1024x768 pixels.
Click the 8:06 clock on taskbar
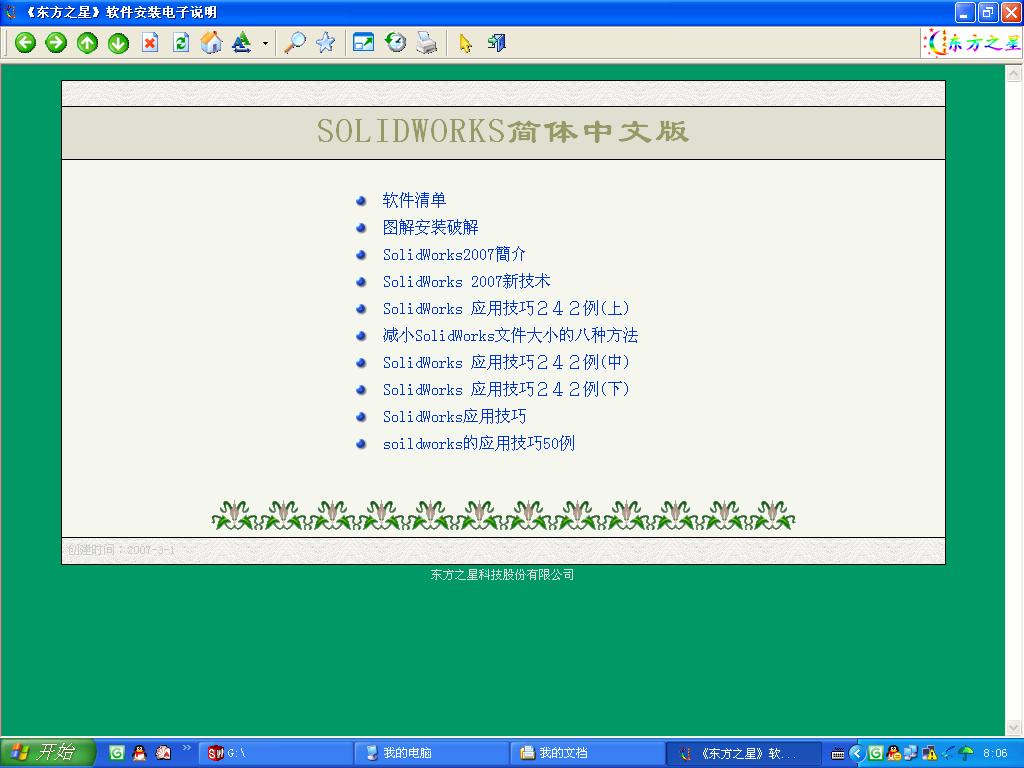(995, 753)
